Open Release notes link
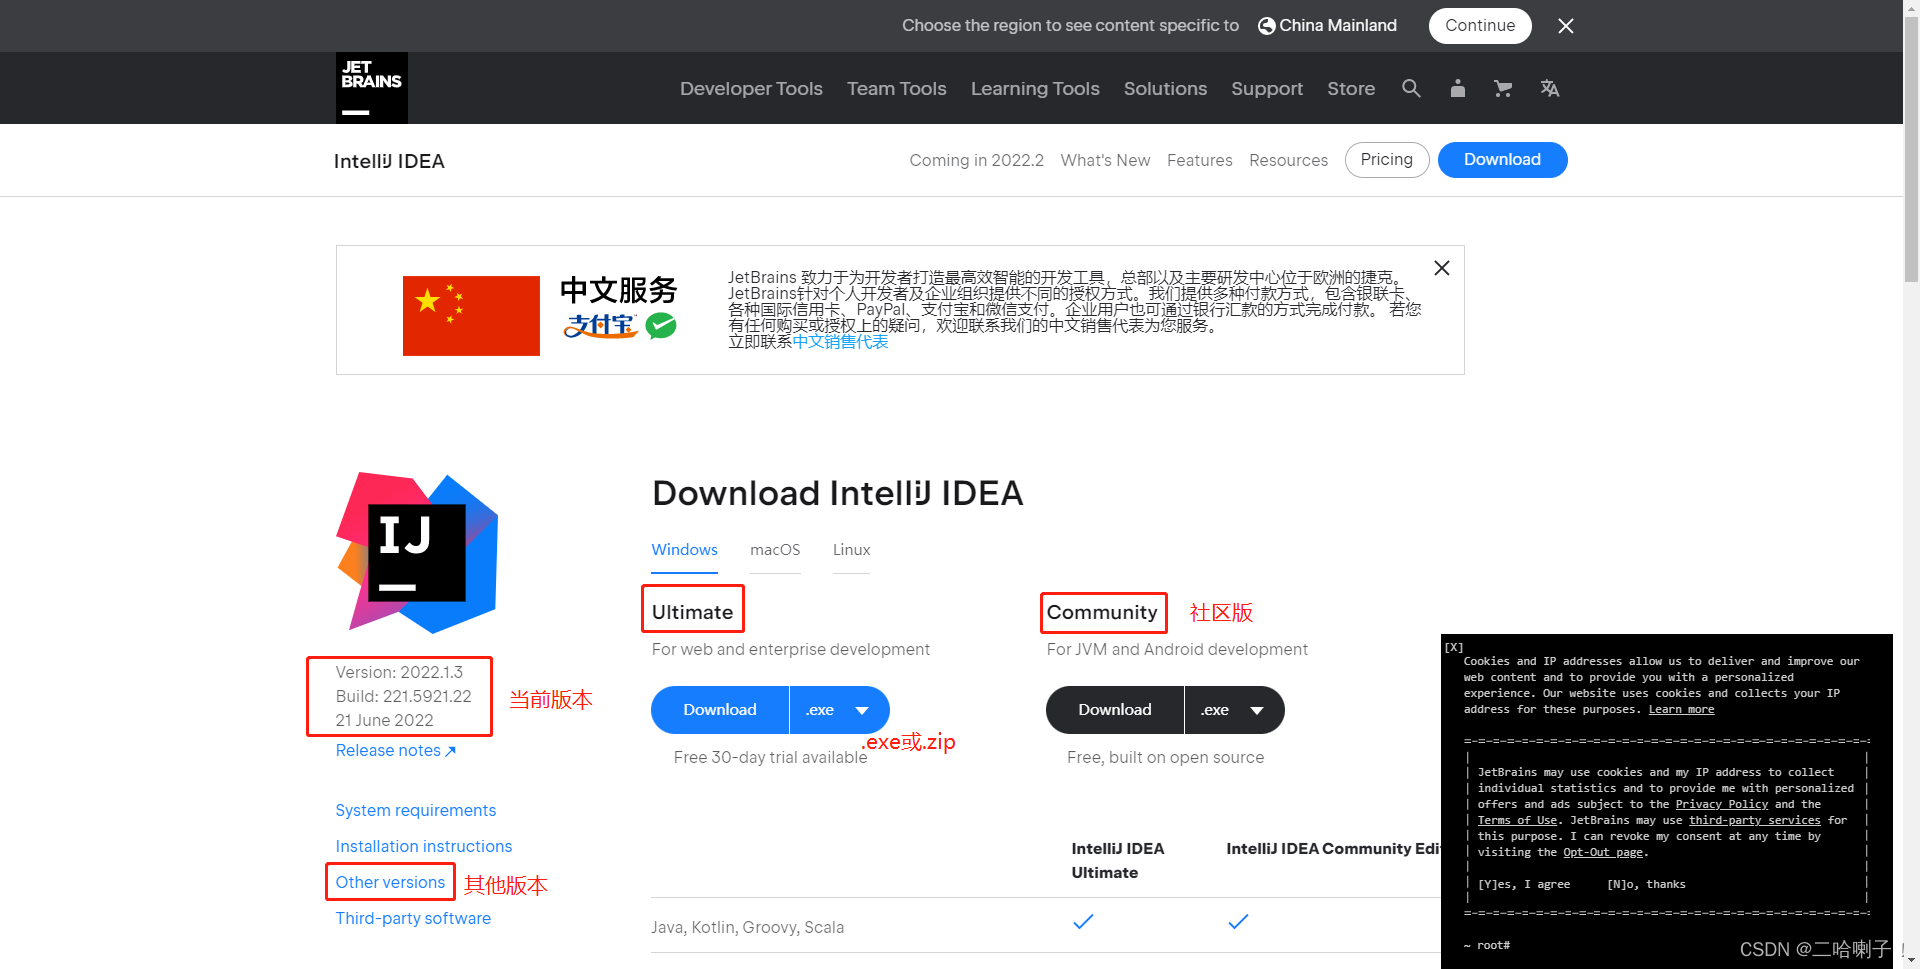 point(396,750)
